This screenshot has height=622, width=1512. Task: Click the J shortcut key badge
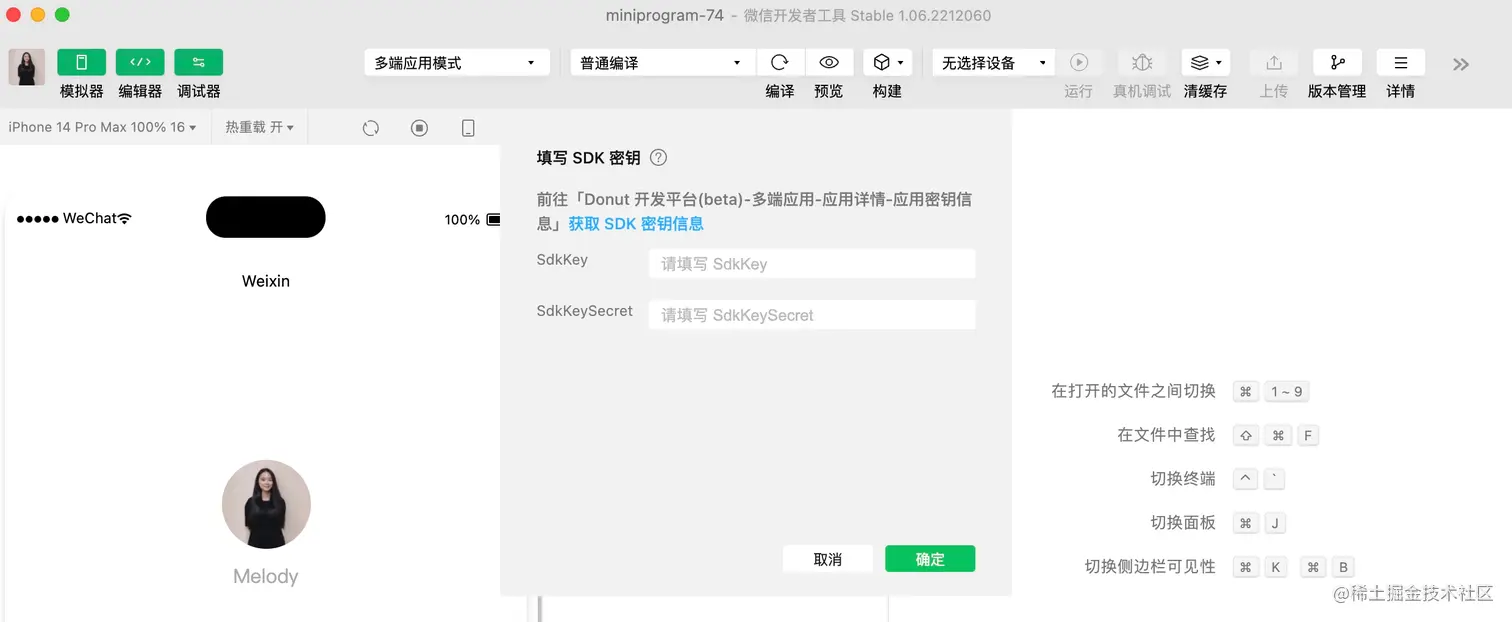(x=1276, y=524)
